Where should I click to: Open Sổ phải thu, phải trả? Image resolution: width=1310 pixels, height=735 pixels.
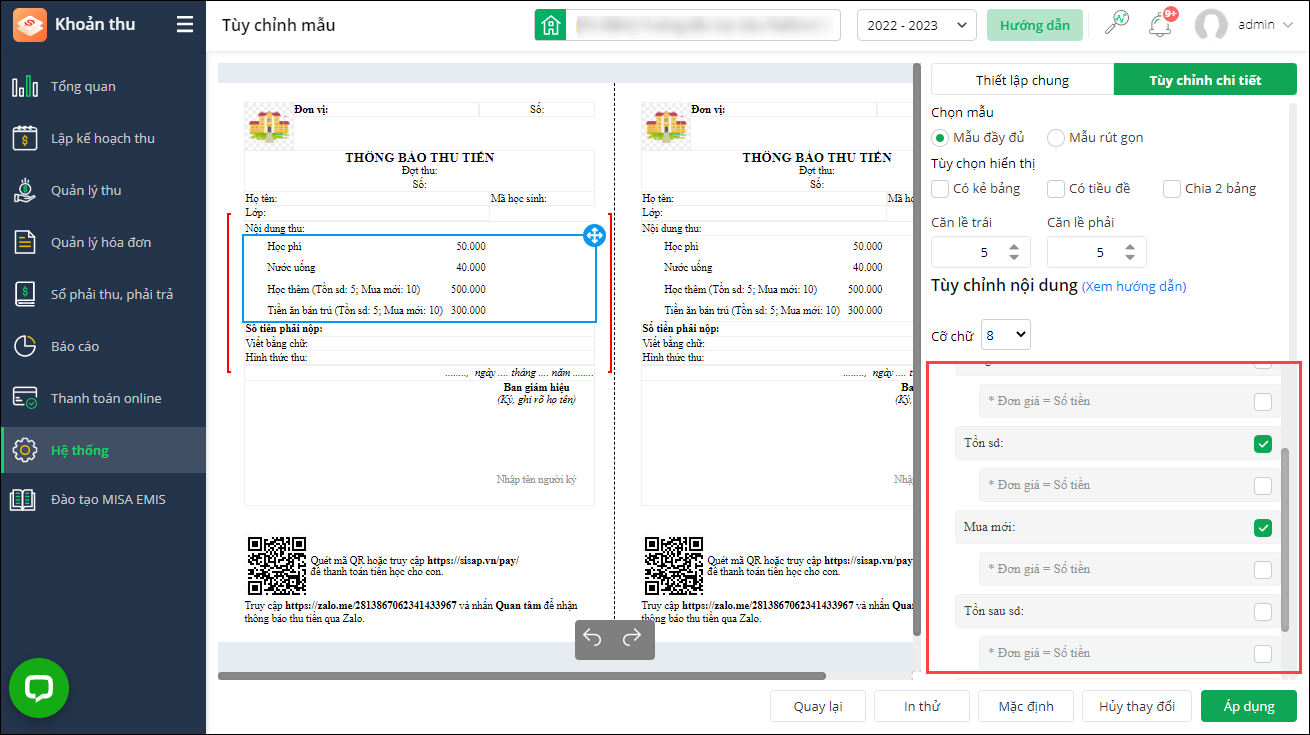click(x=103, y=294)
